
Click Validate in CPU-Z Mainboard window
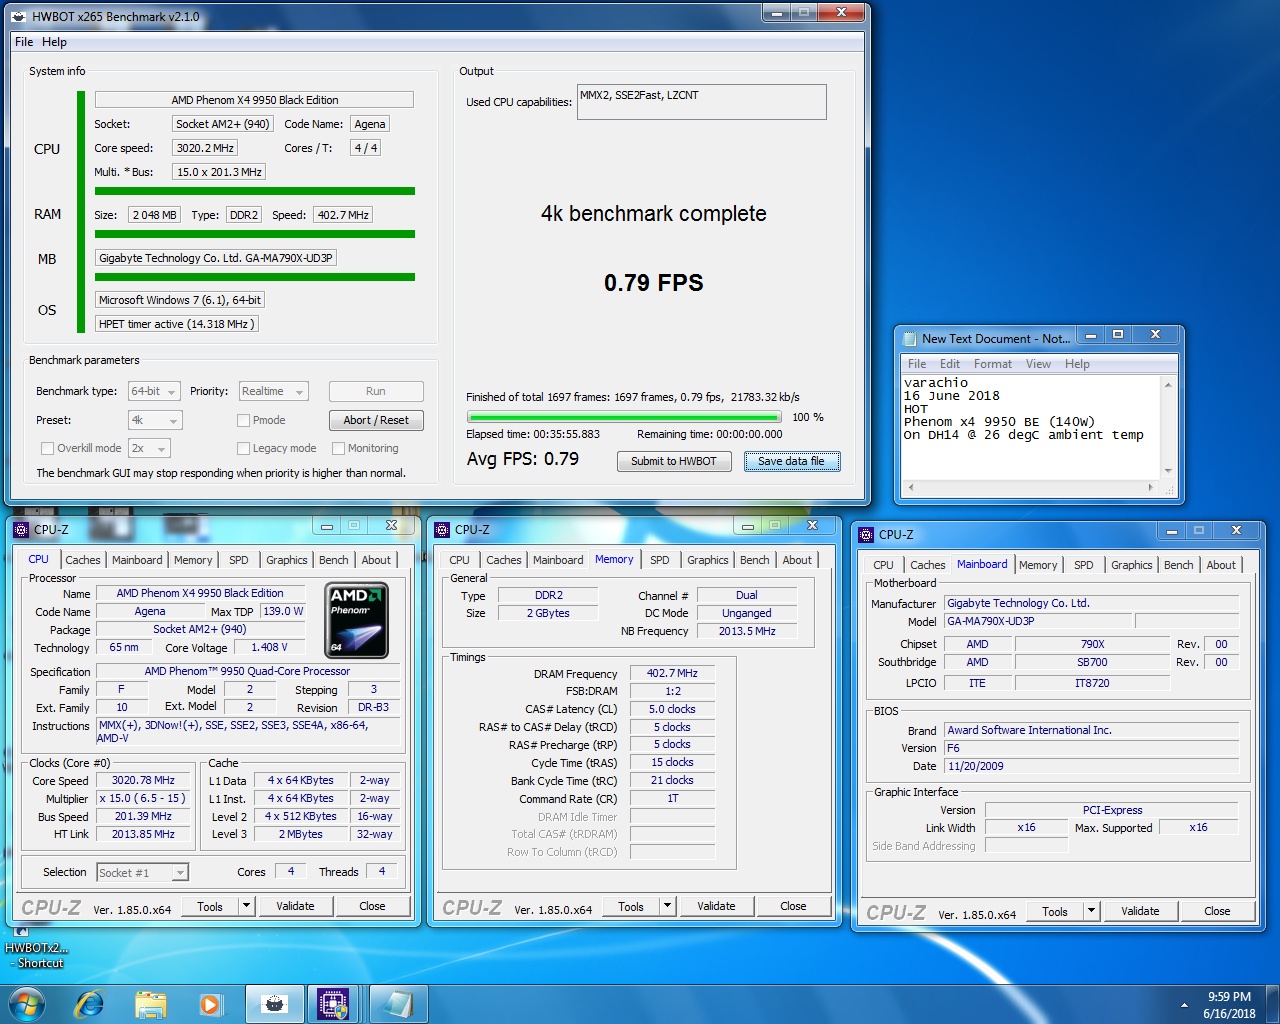pos(1140,911)
